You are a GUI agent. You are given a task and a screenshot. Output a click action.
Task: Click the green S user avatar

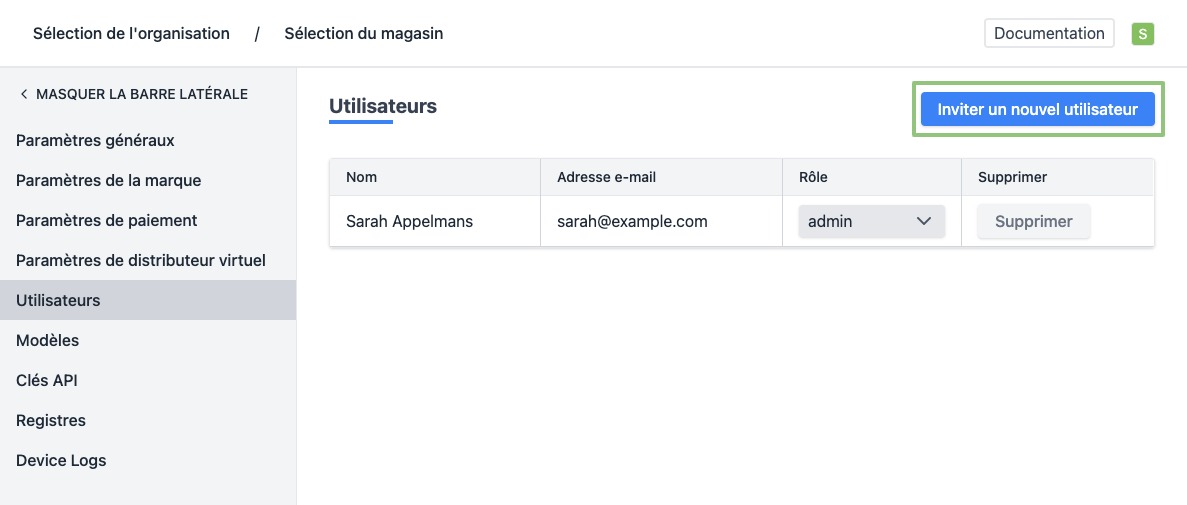click(x=1142, y=34)
